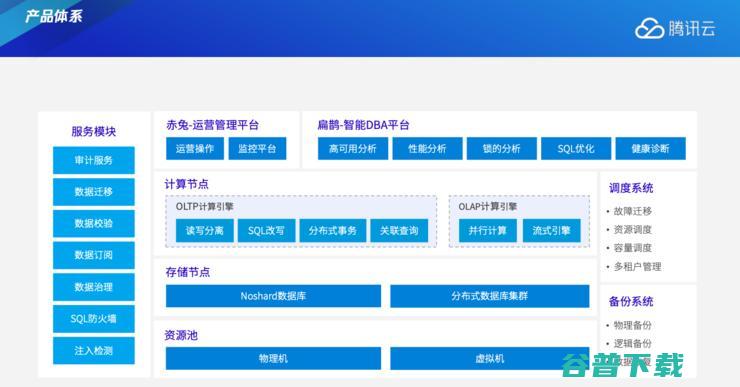Viewport: 740px width, 387px height.
Task: Open the 健康诊断 box
Action: [x=650, y=149]
